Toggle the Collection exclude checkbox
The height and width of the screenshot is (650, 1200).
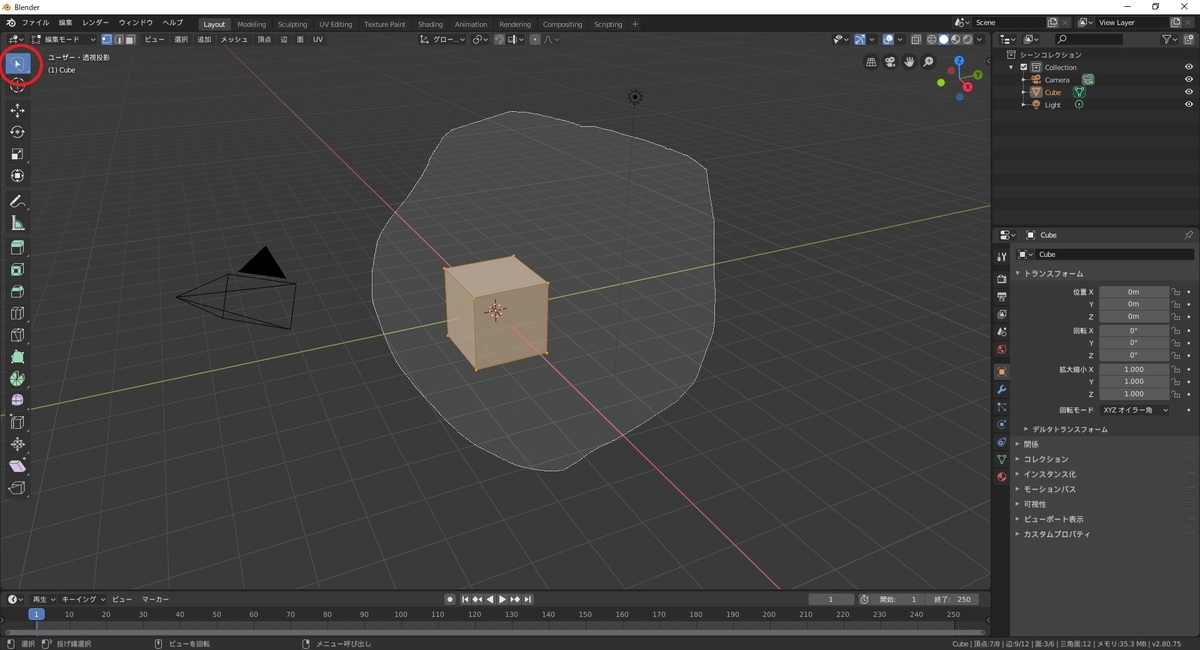coord(1024,67)
